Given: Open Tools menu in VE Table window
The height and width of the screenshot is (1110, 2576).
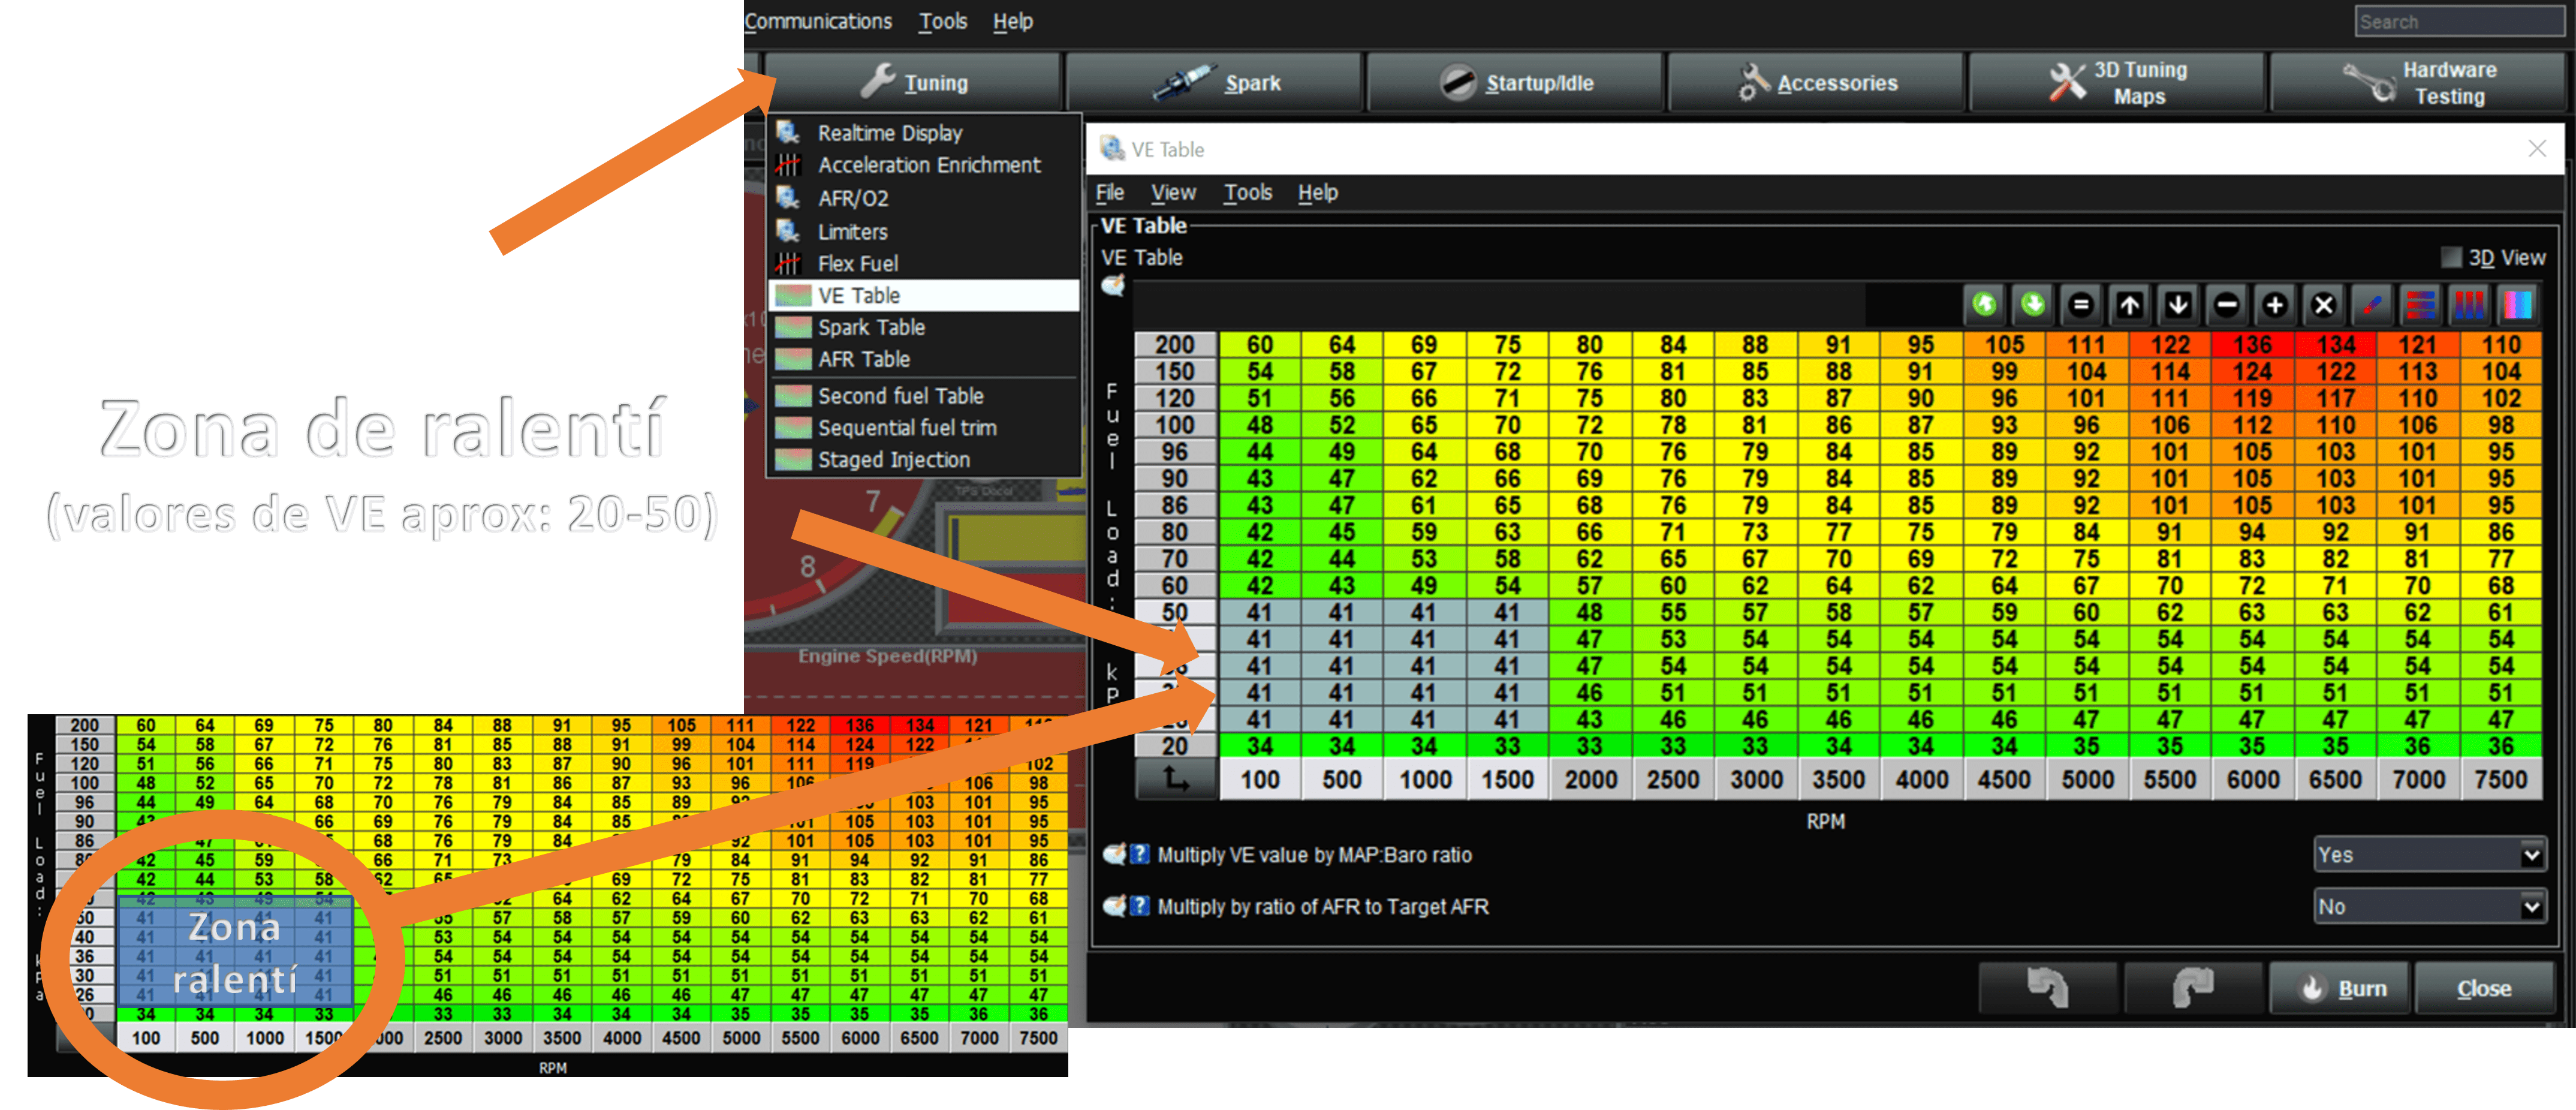Looking at the screenshot, I should point(1248,192).
